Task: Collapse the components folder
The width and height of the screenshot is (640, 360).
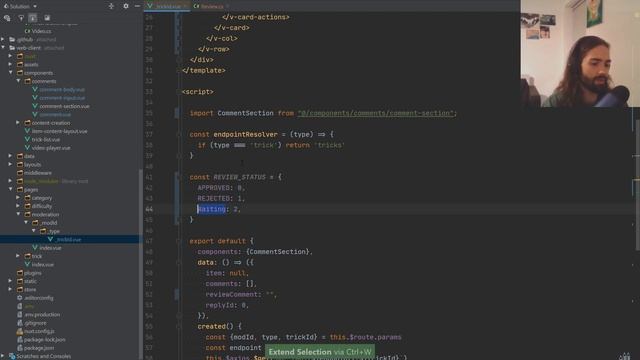Action: point(11,73)
